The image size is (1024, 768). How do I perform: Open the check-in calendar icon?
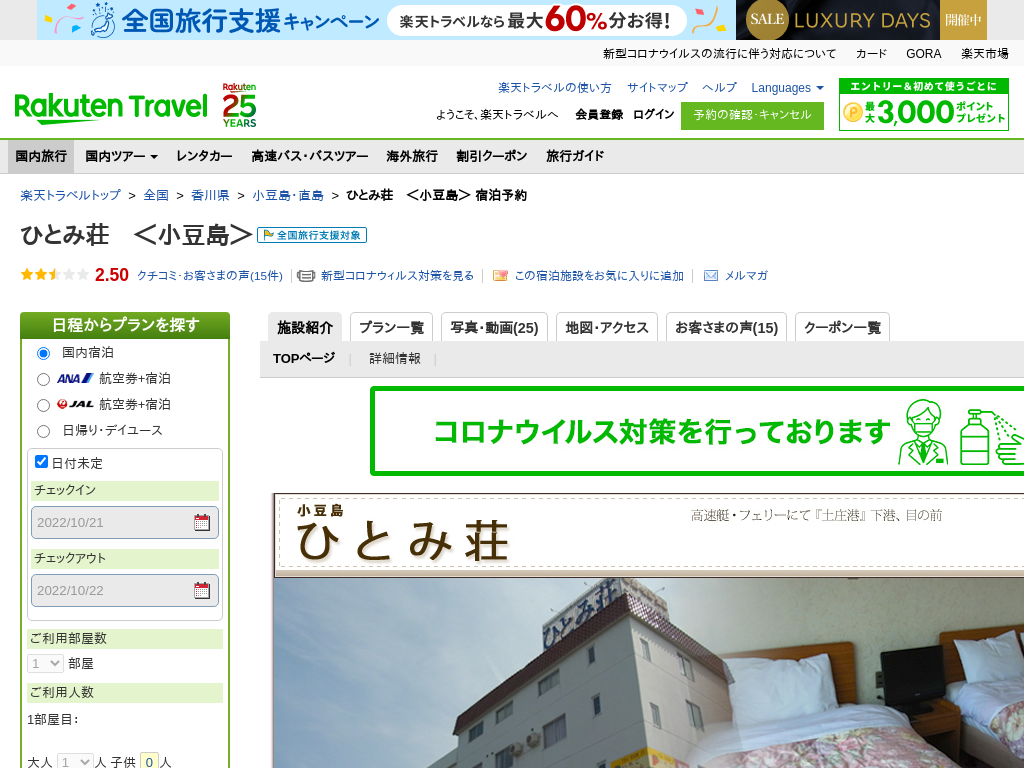(x=202, y=522)
